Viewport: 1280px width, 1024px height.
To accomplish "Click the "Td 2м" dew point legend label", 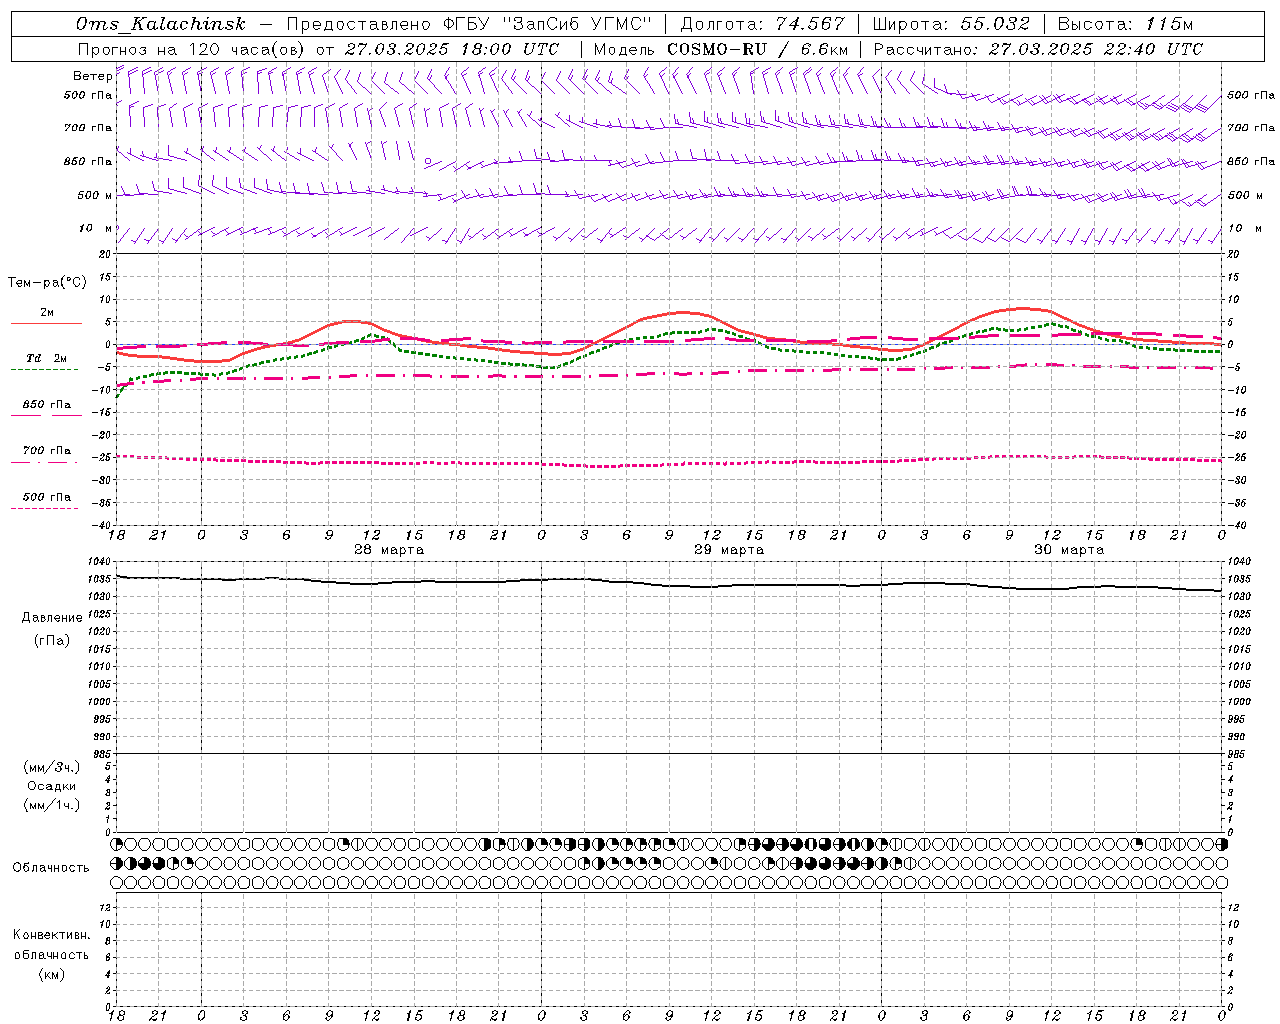I will (x=47, y=358).
